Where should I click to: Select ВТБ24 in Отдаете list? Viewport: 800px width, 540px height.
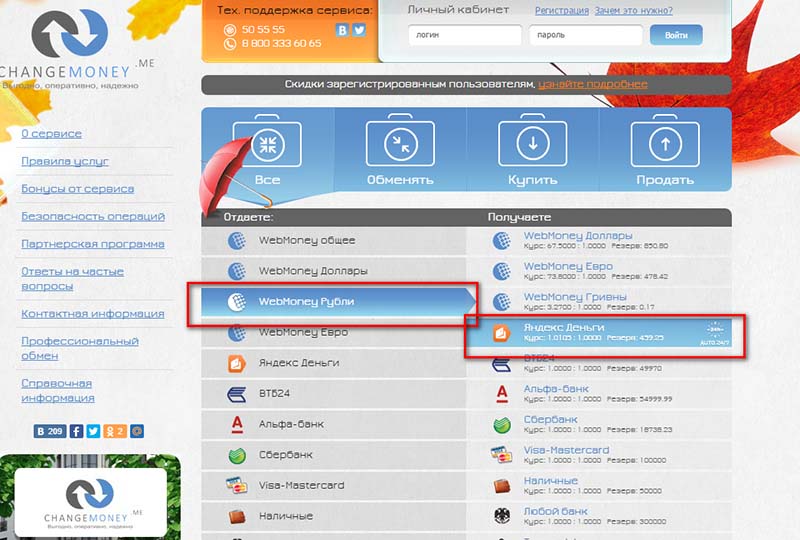(334, 394)
